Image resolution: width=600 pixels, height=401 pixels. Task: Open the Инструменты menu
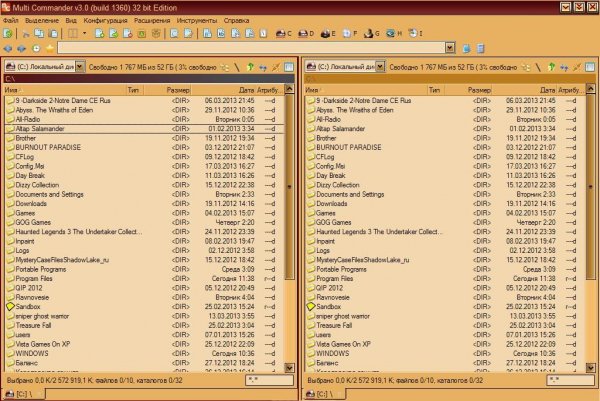point(197,21)
